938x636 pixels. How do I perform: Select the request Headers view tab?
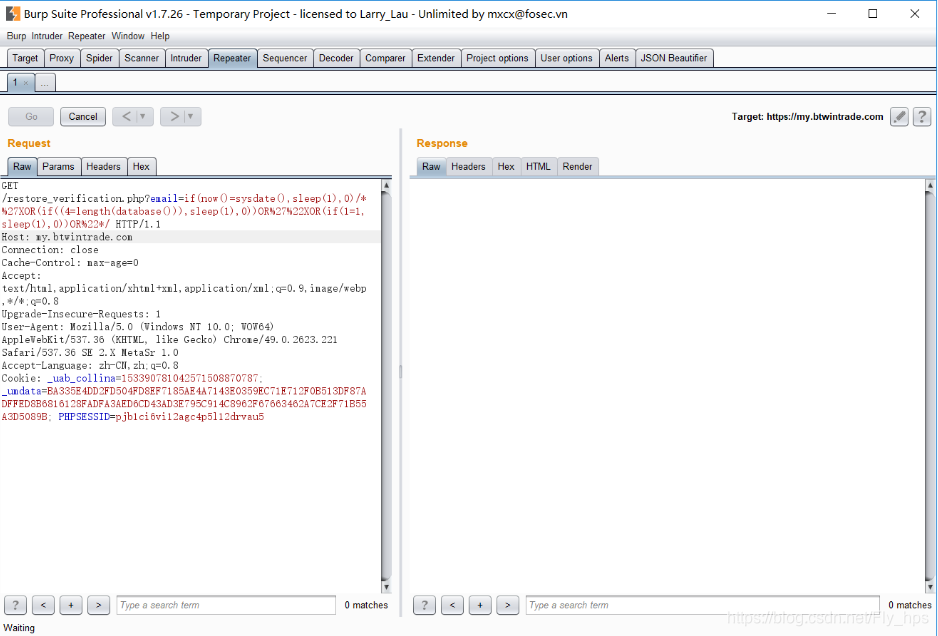pos(103,166)
